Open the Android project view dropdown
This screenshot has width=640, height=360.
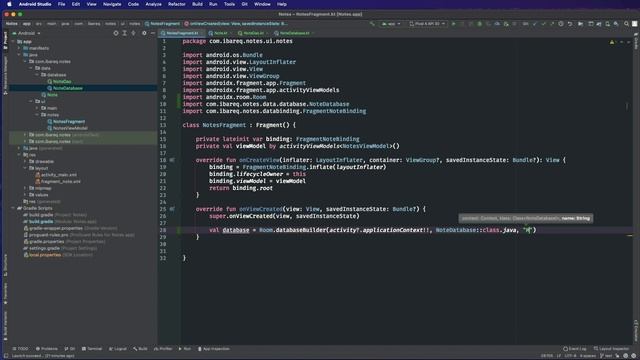coord(27,33)
